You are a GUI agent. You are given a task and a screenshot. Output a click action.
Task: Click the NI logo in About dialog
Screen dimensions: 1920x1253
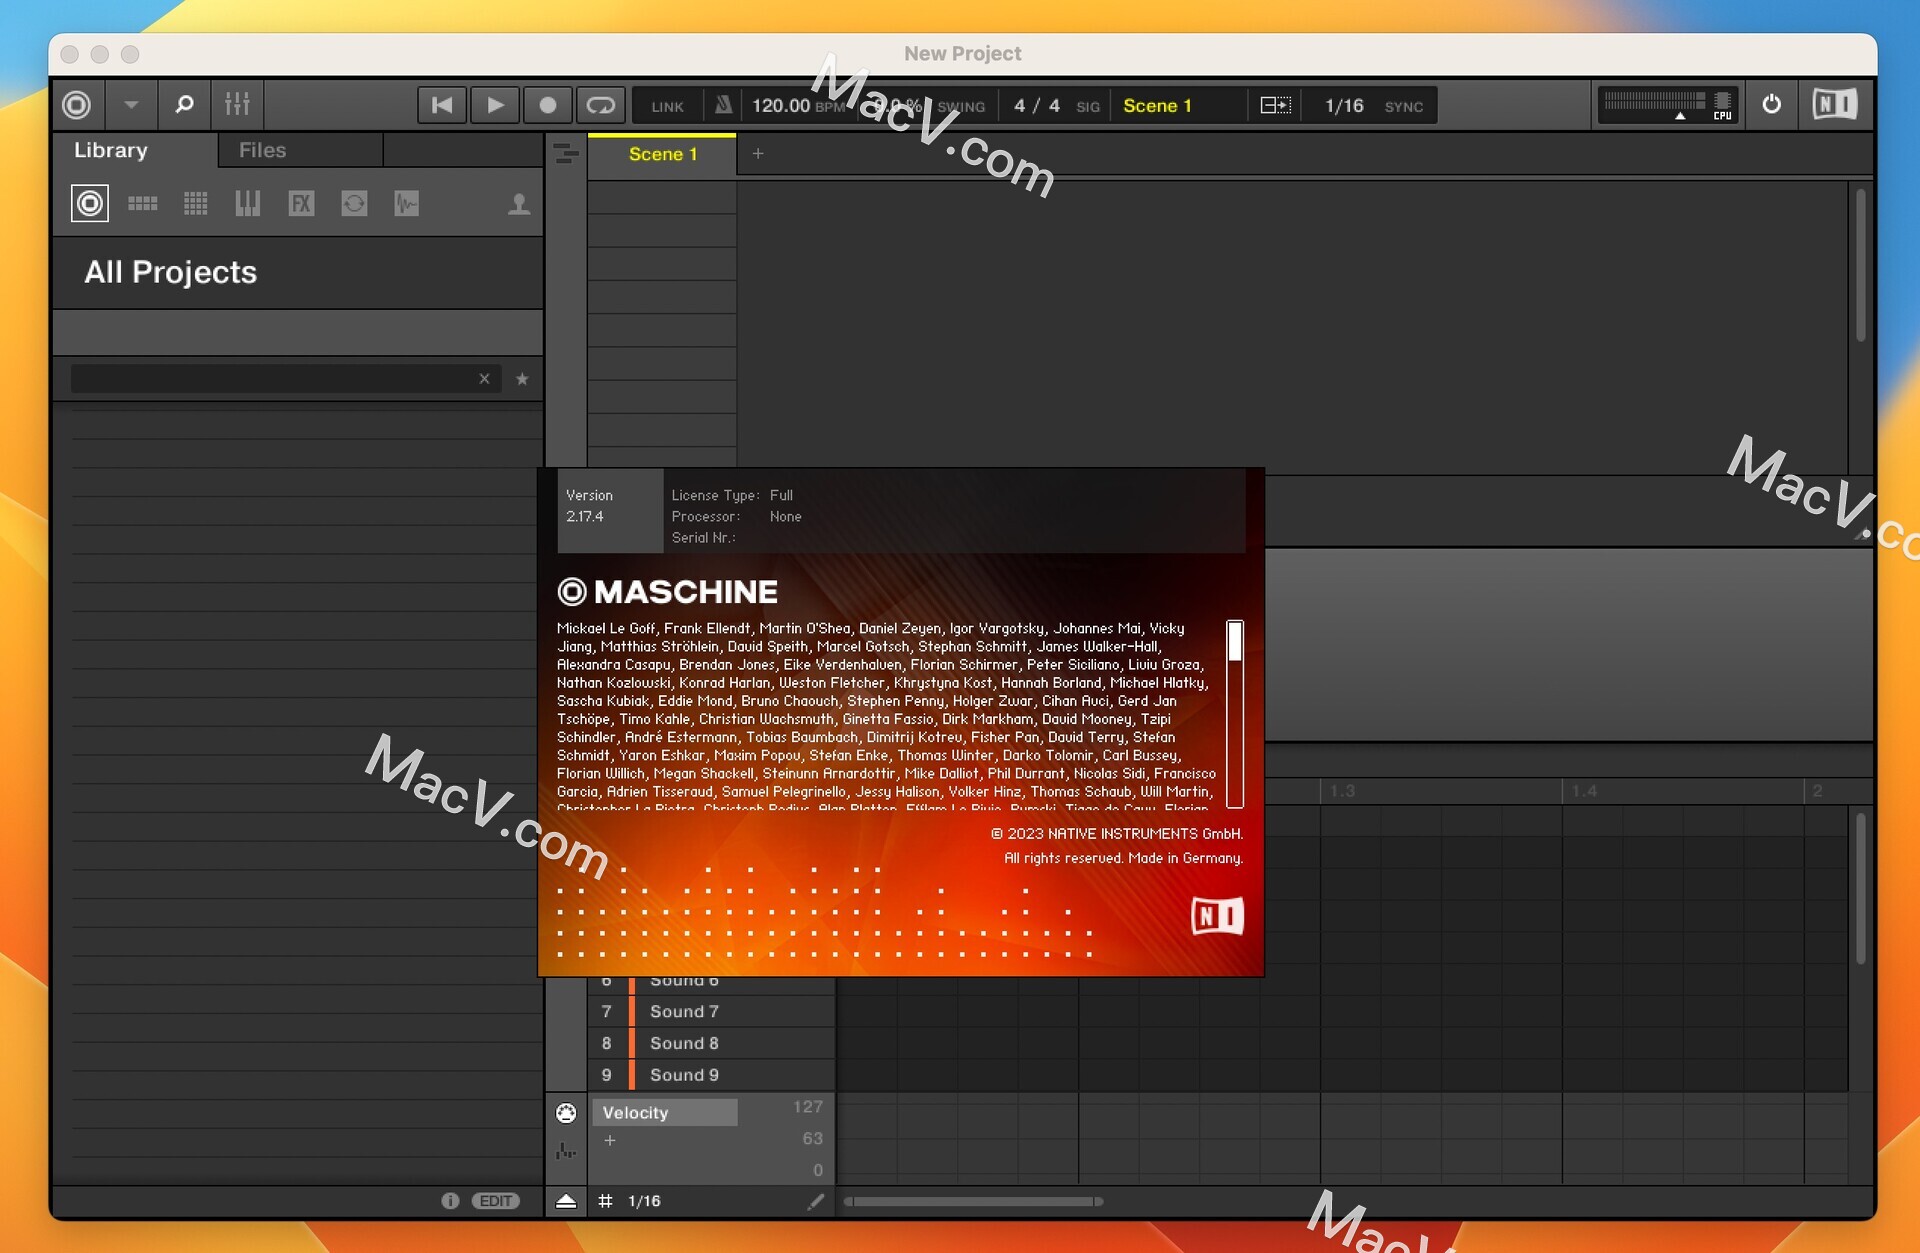[x=1217, y=915]
